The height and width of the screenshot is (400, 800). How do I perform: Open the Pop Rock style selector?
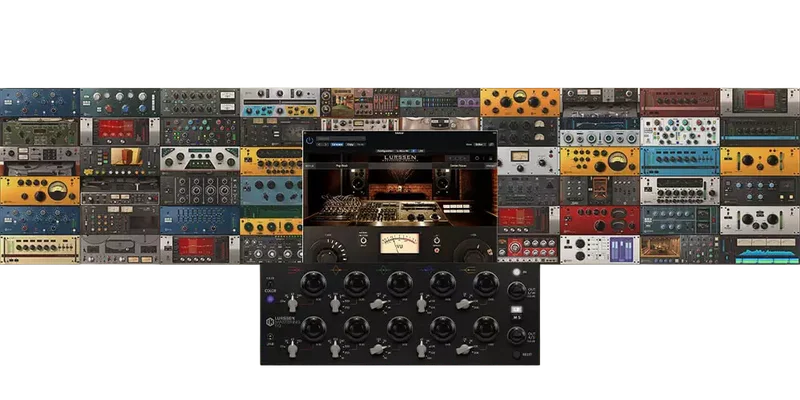click(342, 166)
